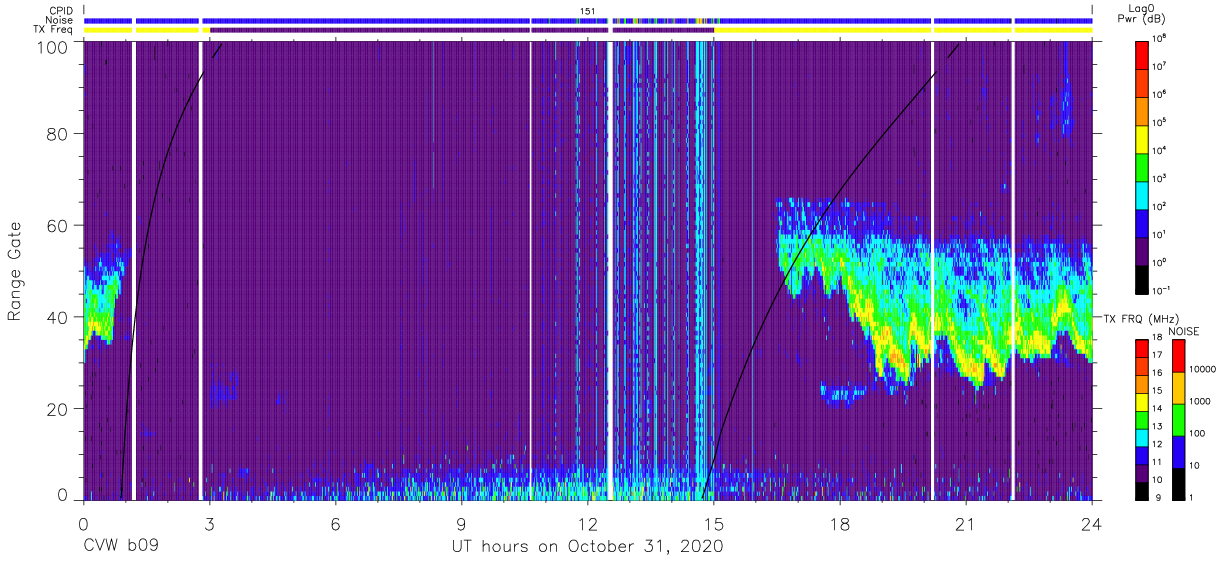Click the 'Range Gate' y-axis label
Image resolution: width=1228 pixels, height=567 pixels.
click(15, 273)
